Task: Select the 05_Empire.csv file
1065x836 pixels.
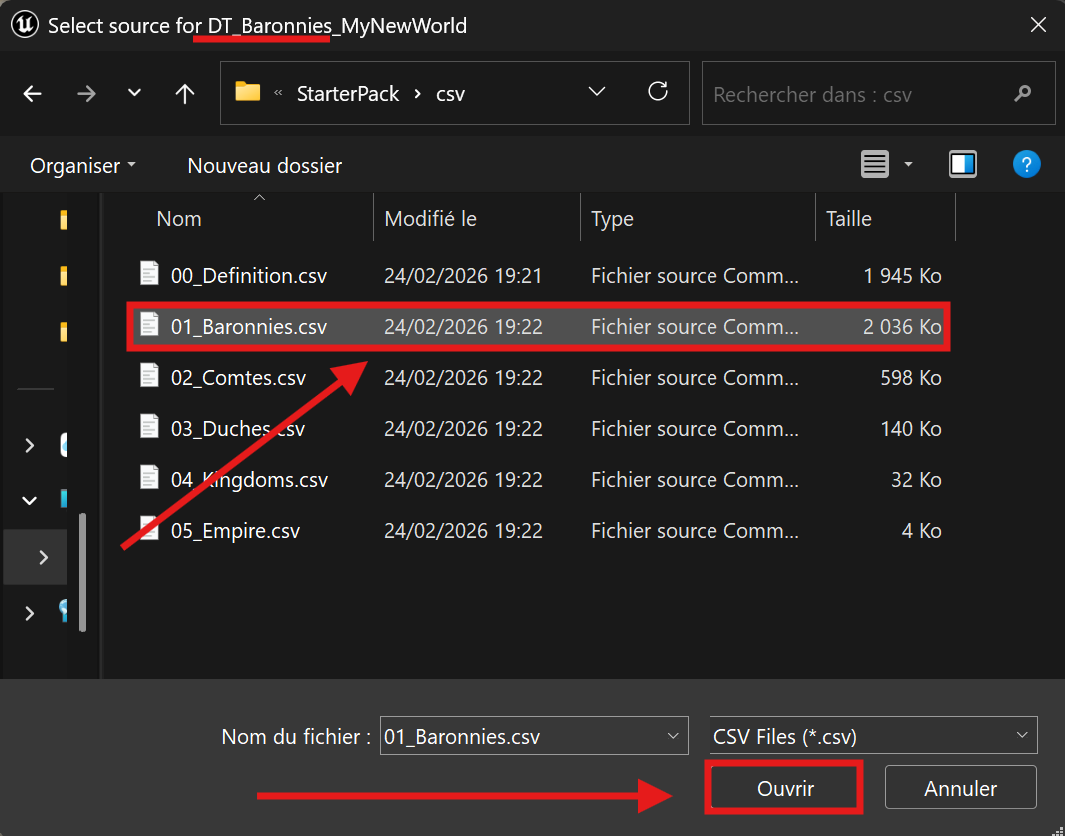Action: (x=540, y=530)
